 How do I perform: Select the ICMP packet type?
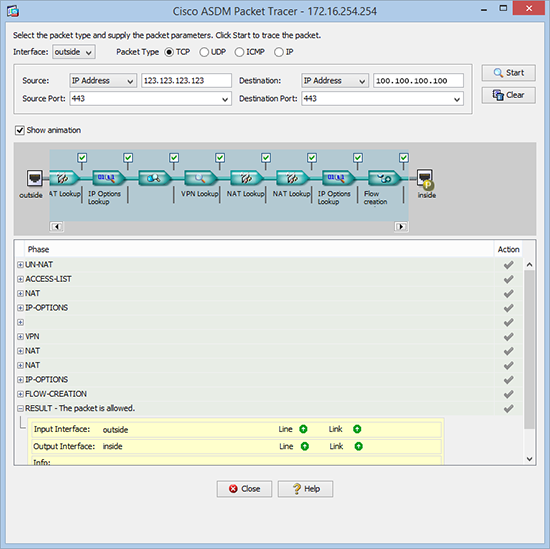pos(239,52)
